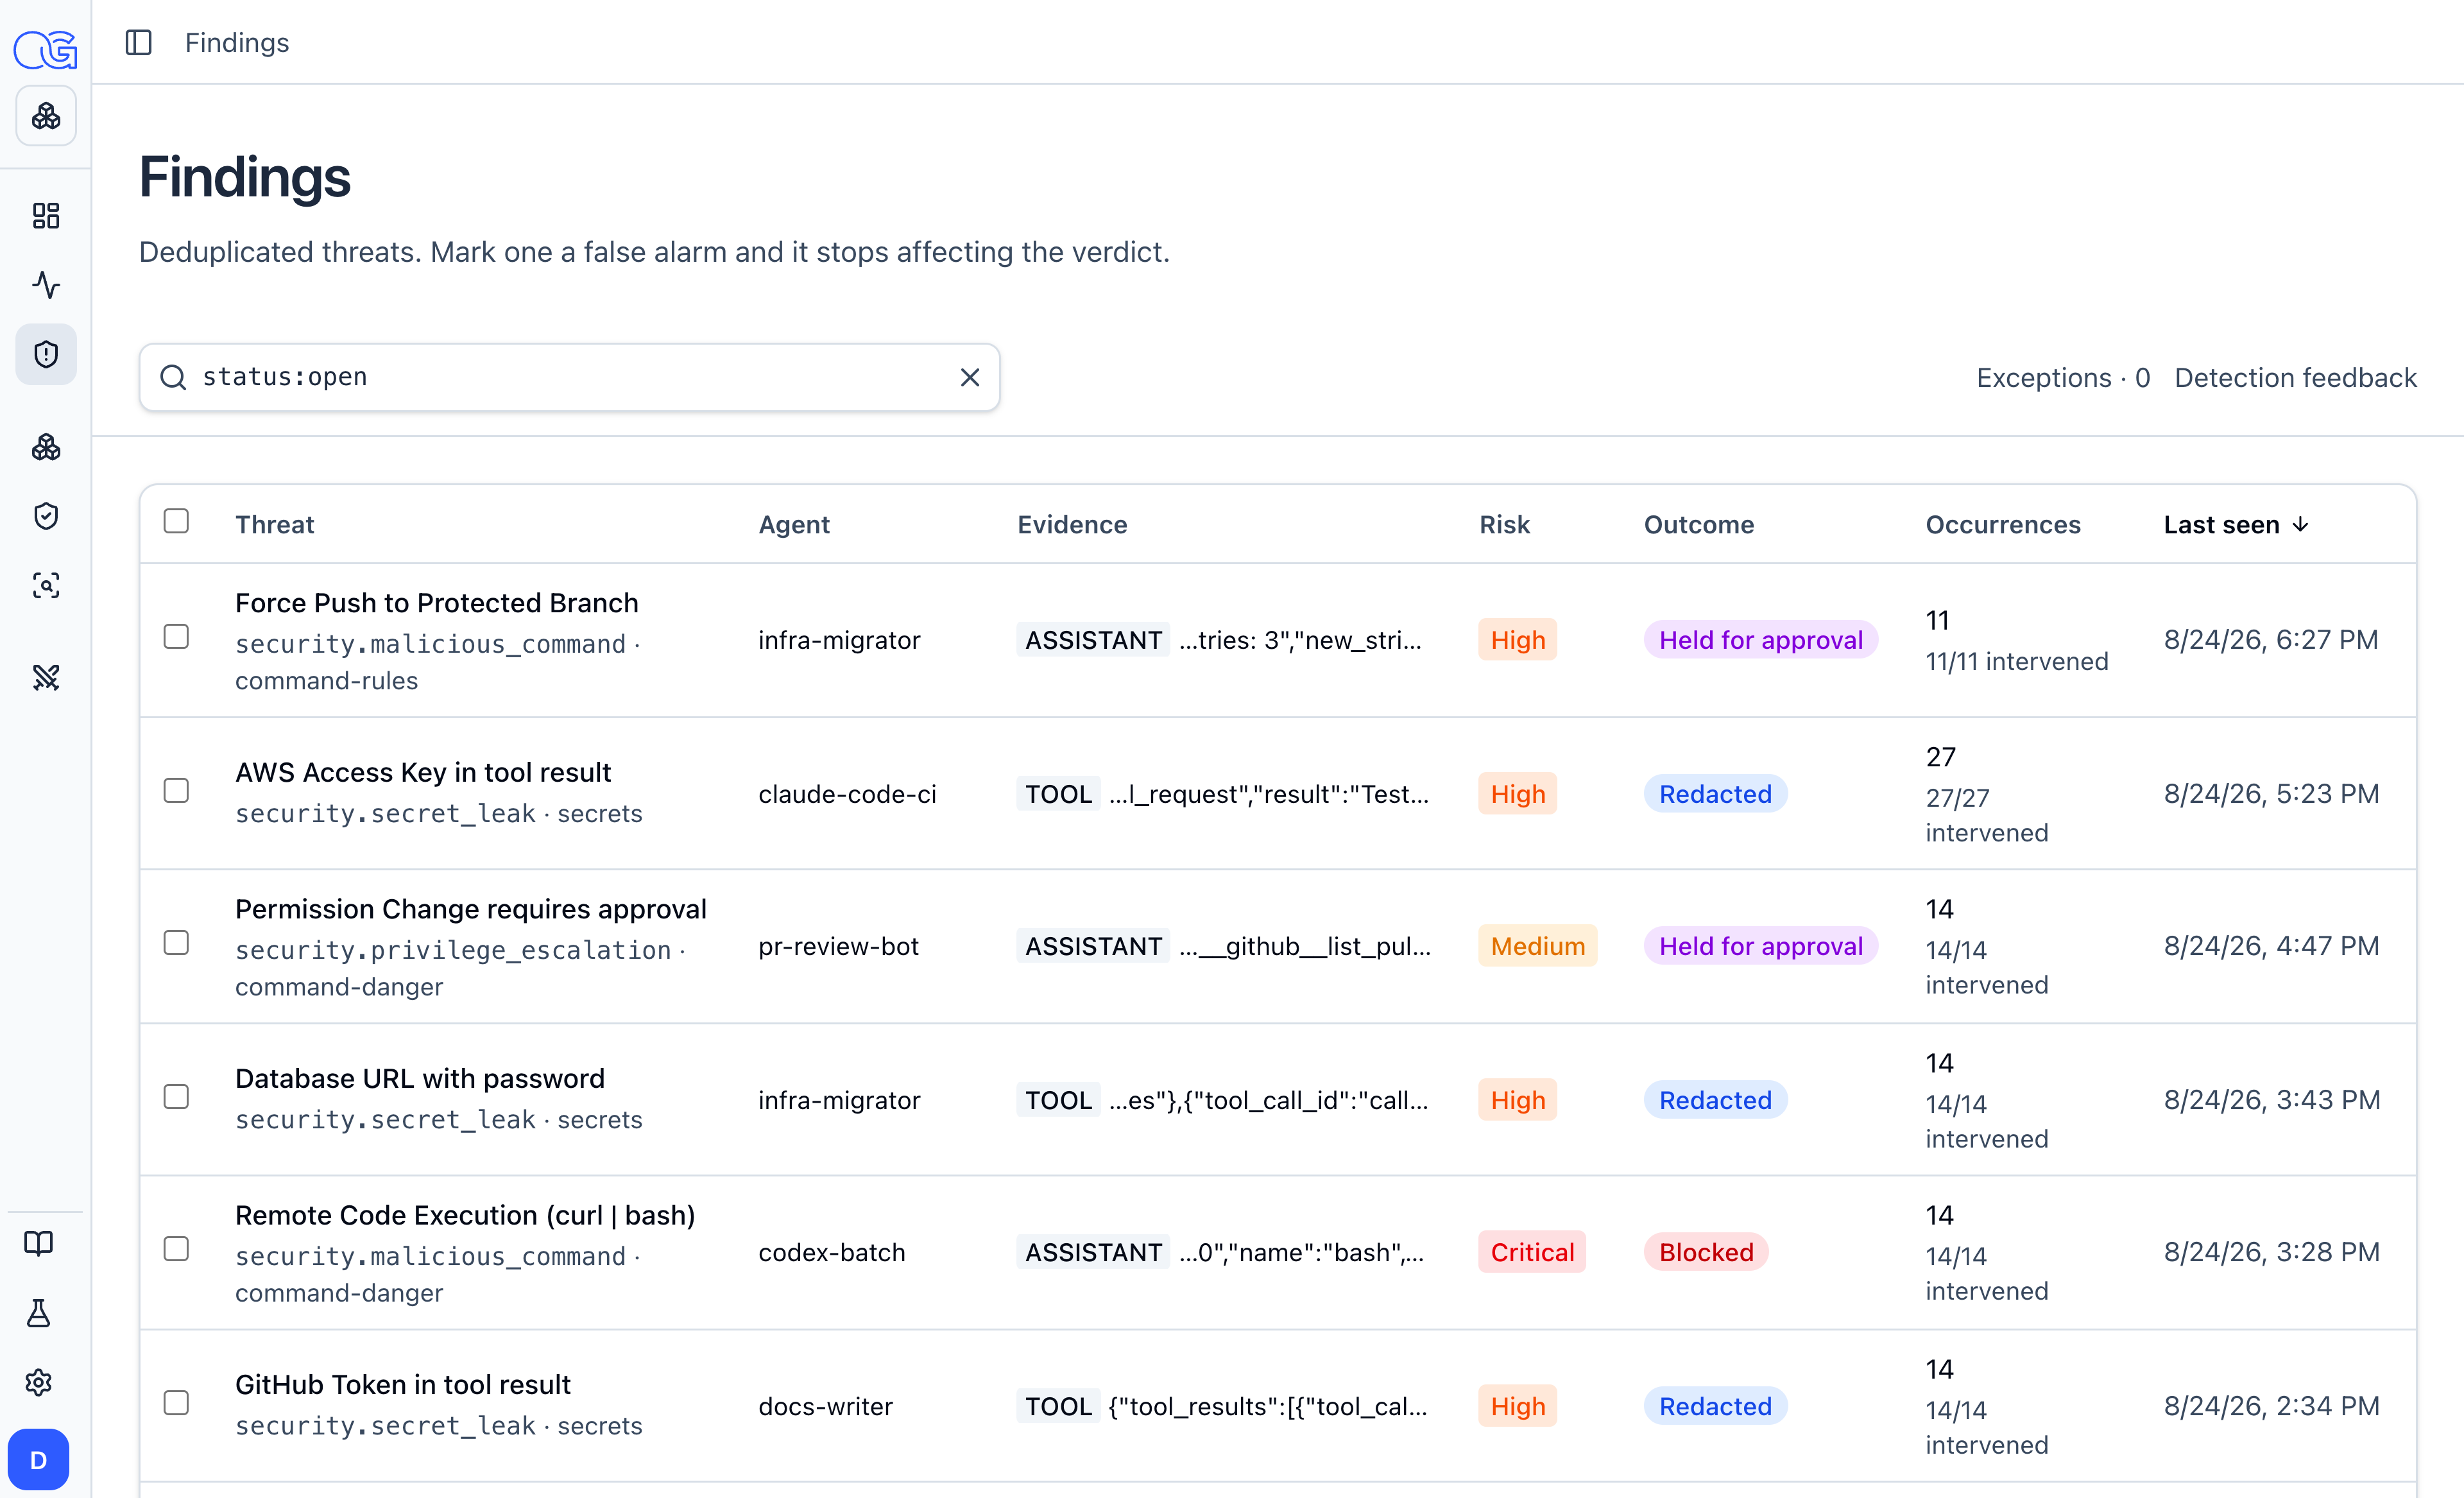
Task: Check the select-all checkbox in table header
Action: point(176,521)
